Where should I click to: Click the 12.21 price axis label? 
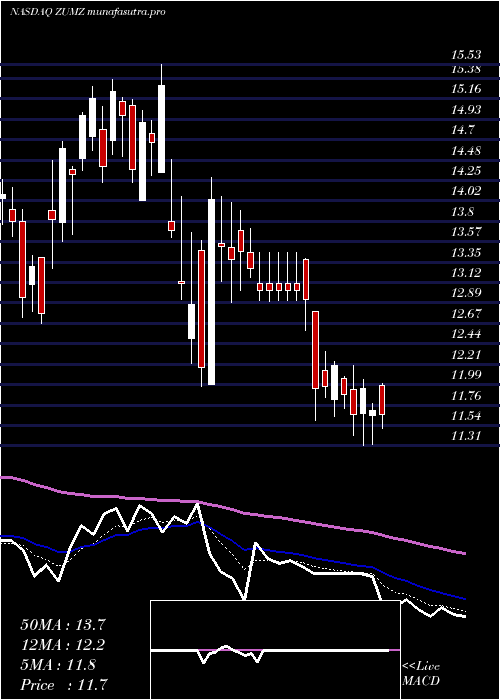(x=466, y=355)
